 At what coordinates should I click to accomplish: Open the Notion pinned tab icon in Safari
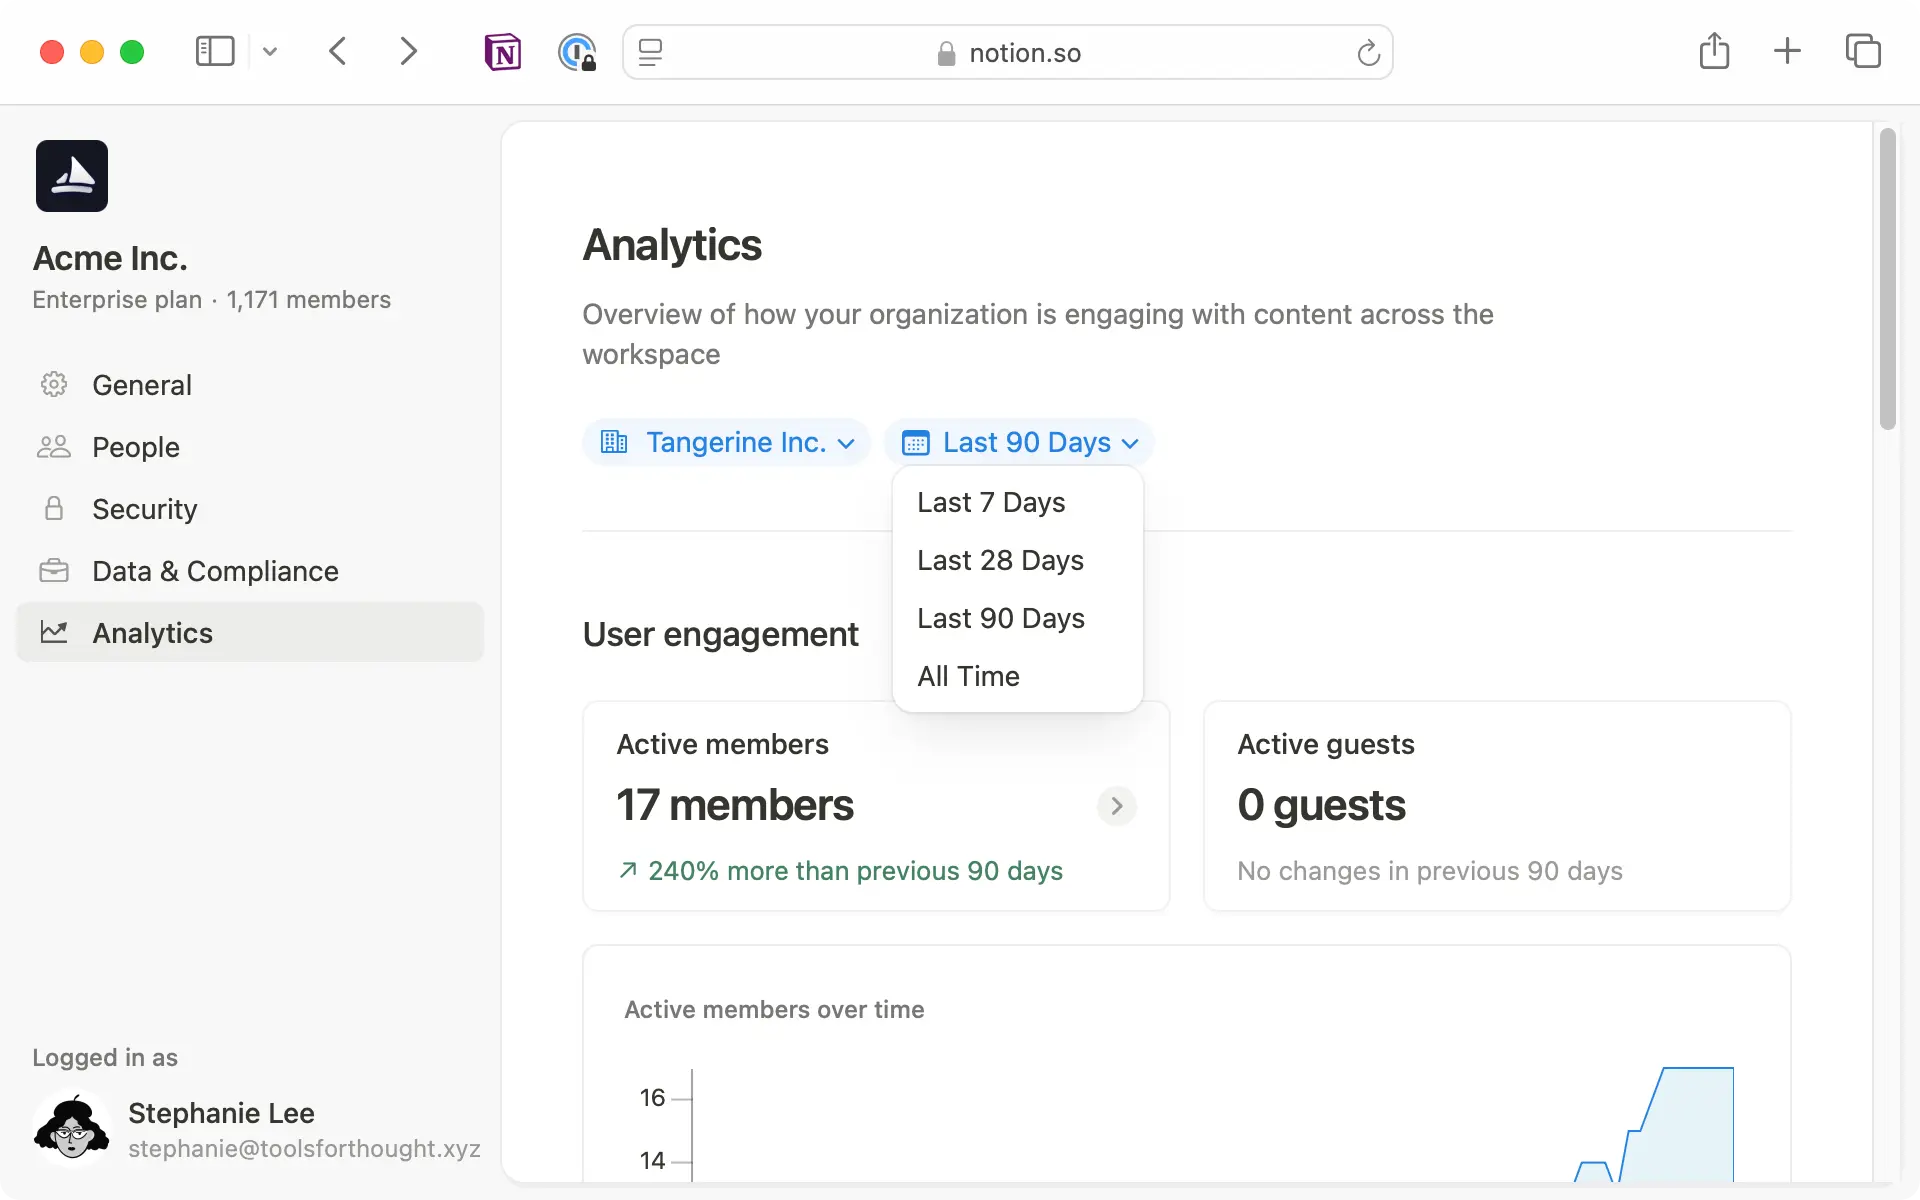coord(503,52)
